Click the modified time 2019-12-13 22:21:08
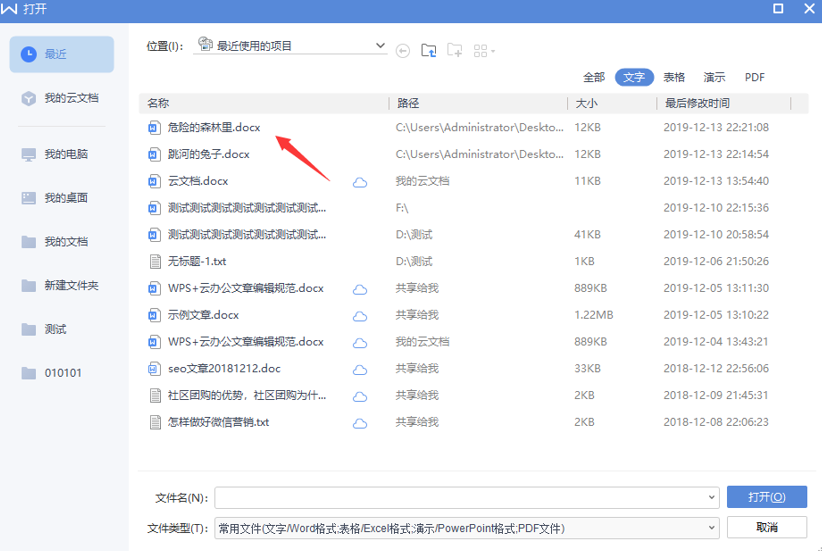This screenshot has height=551, width=822. (x=716, y=127)
